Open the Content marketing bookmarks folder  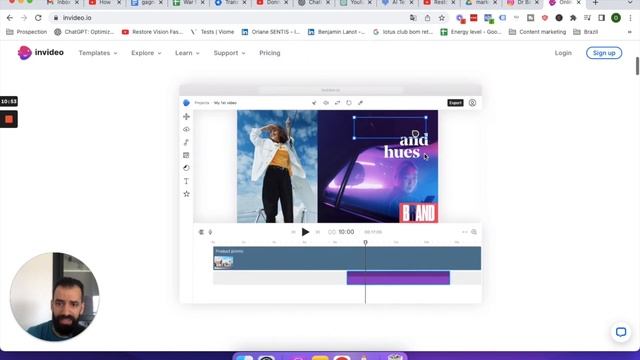[538, 32]
